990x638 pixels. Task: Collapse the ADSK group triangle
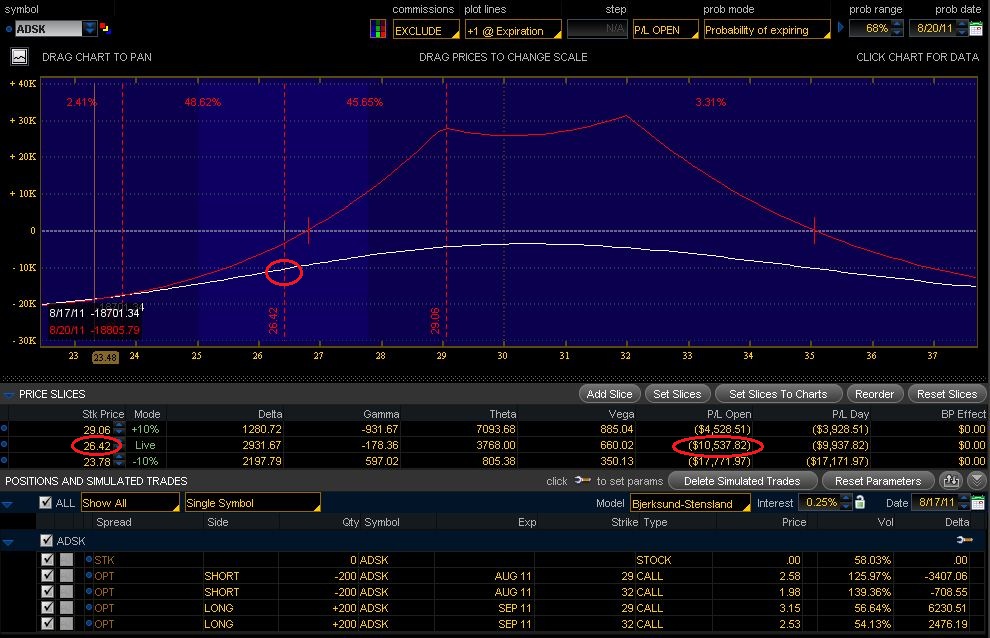pos(8,542)
